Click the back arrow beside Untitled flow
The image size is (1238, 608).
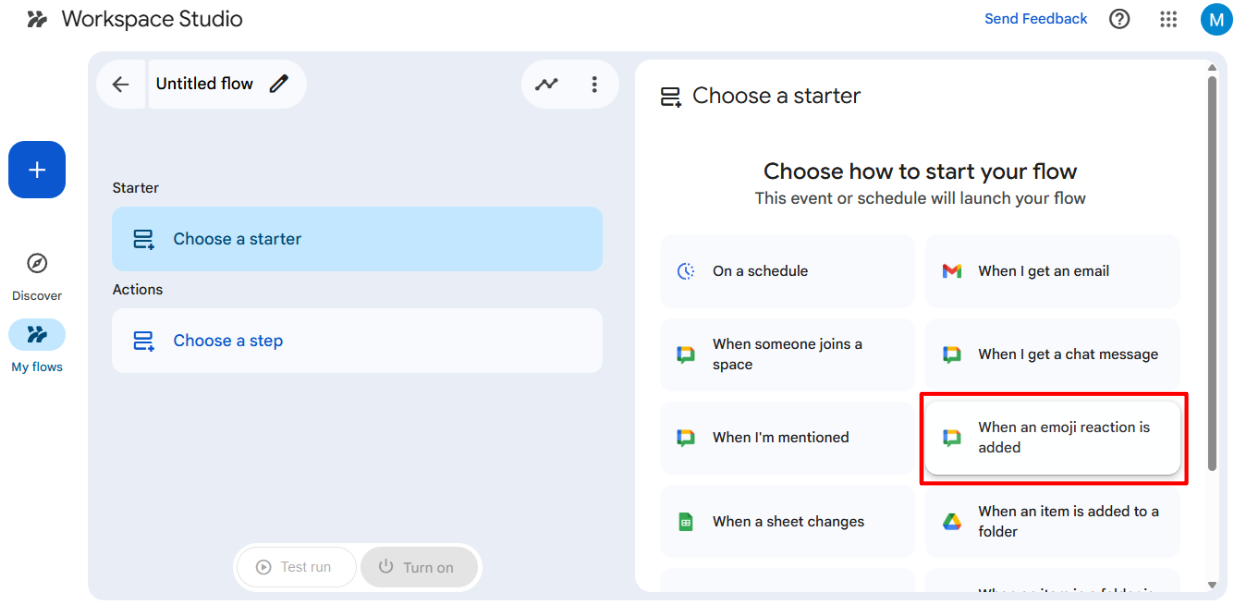point(121,85)
